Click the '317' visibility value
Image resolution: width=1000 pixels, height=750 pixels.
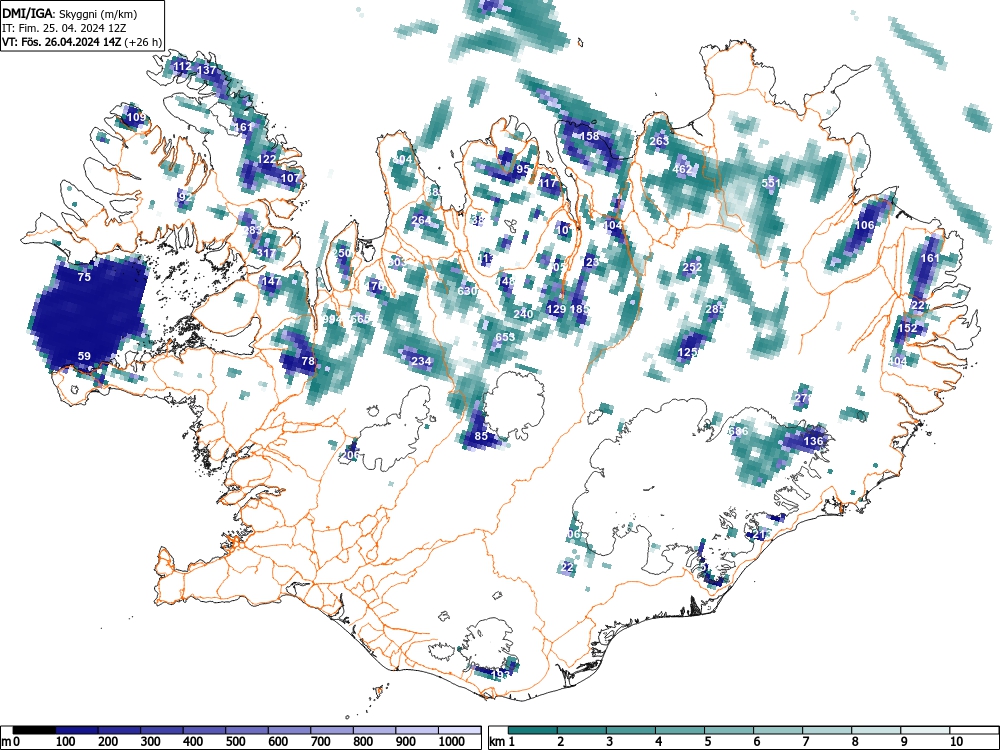point(266,253)
